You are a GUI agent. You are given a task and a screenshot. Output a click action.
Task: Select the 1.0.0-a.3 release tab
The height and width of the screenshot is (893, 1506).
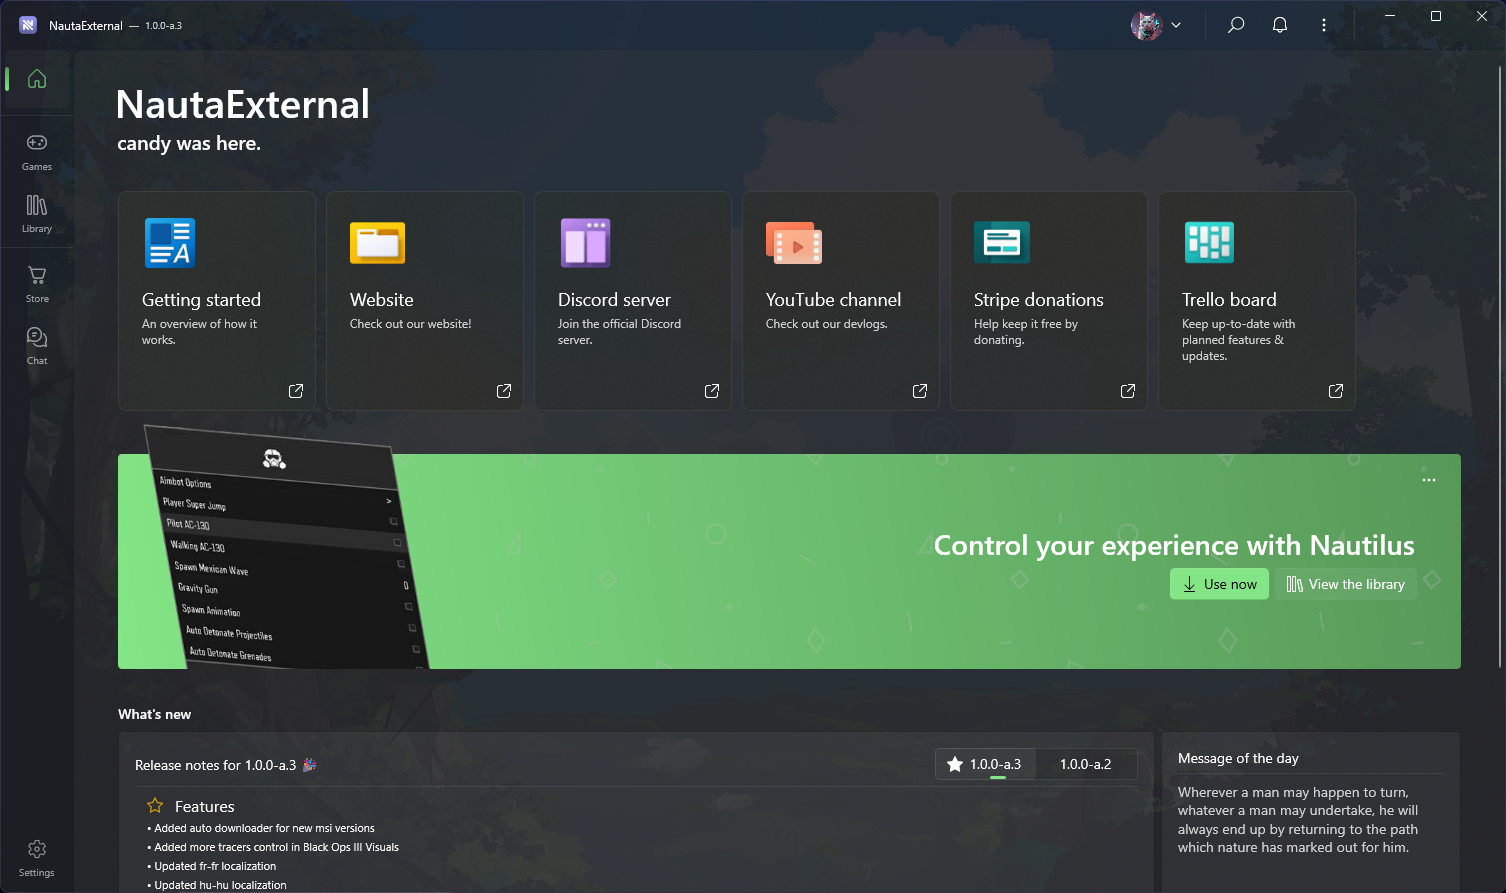coord(985,764)
